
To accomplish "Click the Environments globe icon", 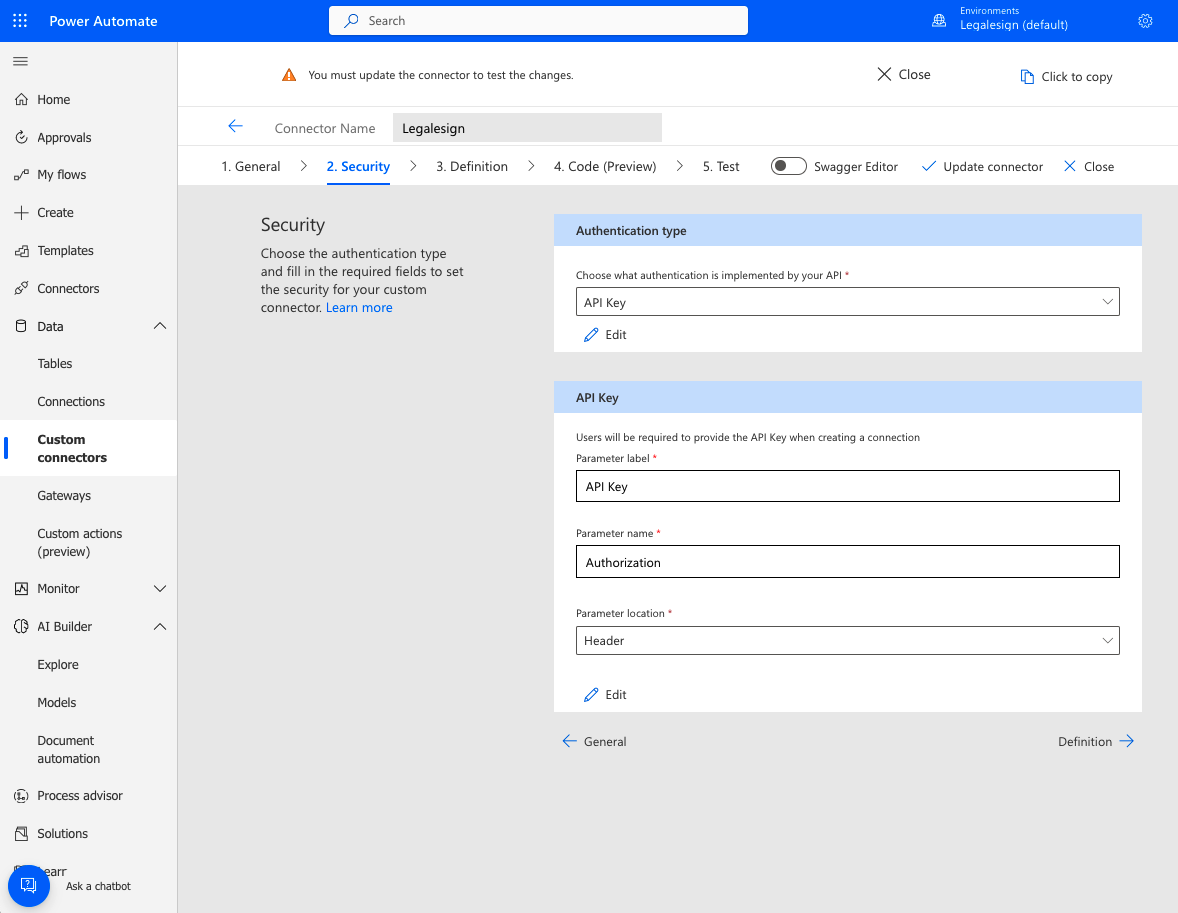I will coord(939,21).
